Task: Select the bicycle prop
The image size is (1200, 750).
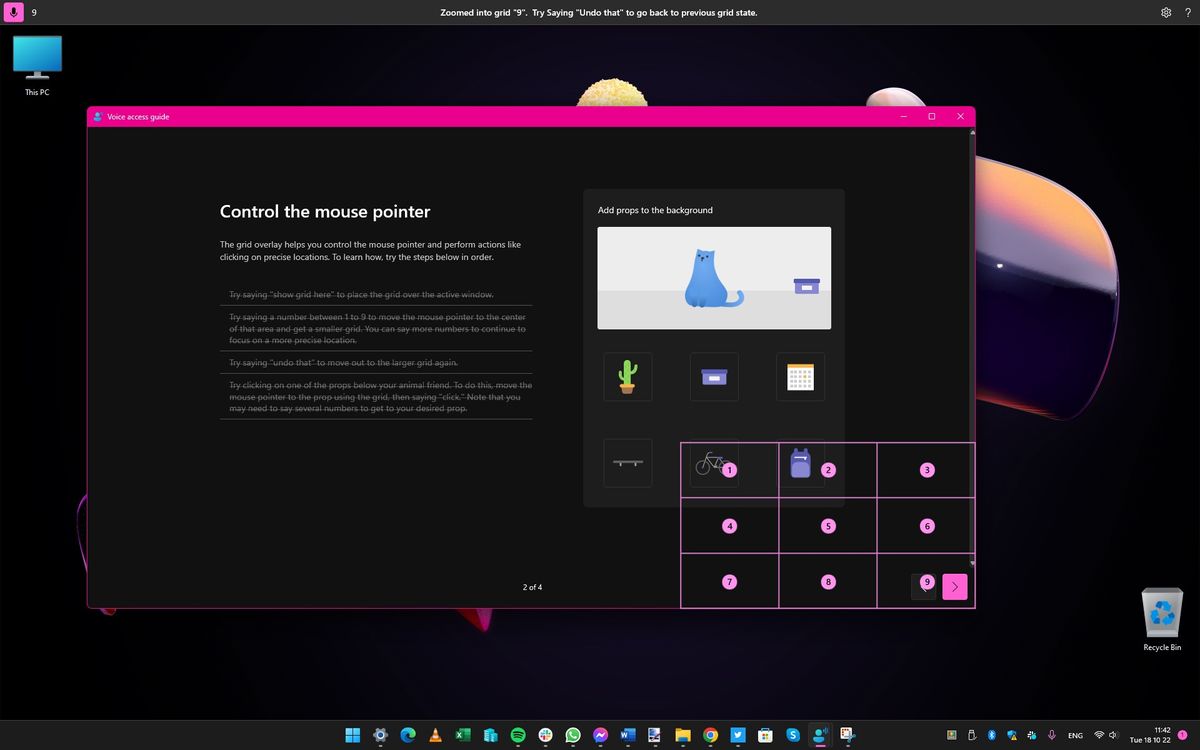Action: coord(710,462)
